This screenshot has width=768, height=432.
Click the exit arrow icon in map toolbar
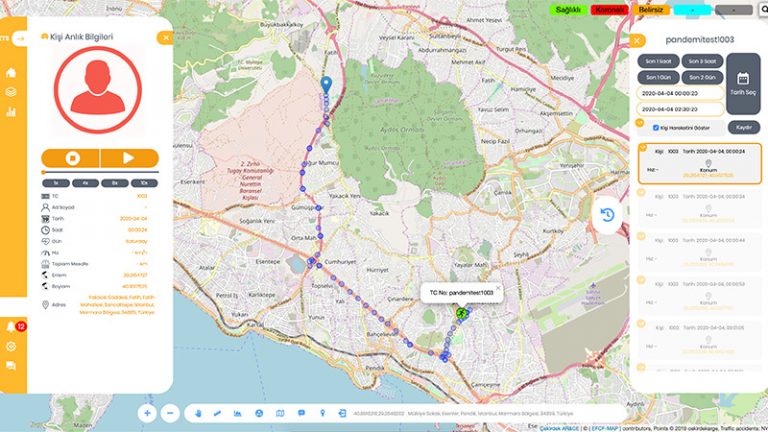(x=342, y=413)
